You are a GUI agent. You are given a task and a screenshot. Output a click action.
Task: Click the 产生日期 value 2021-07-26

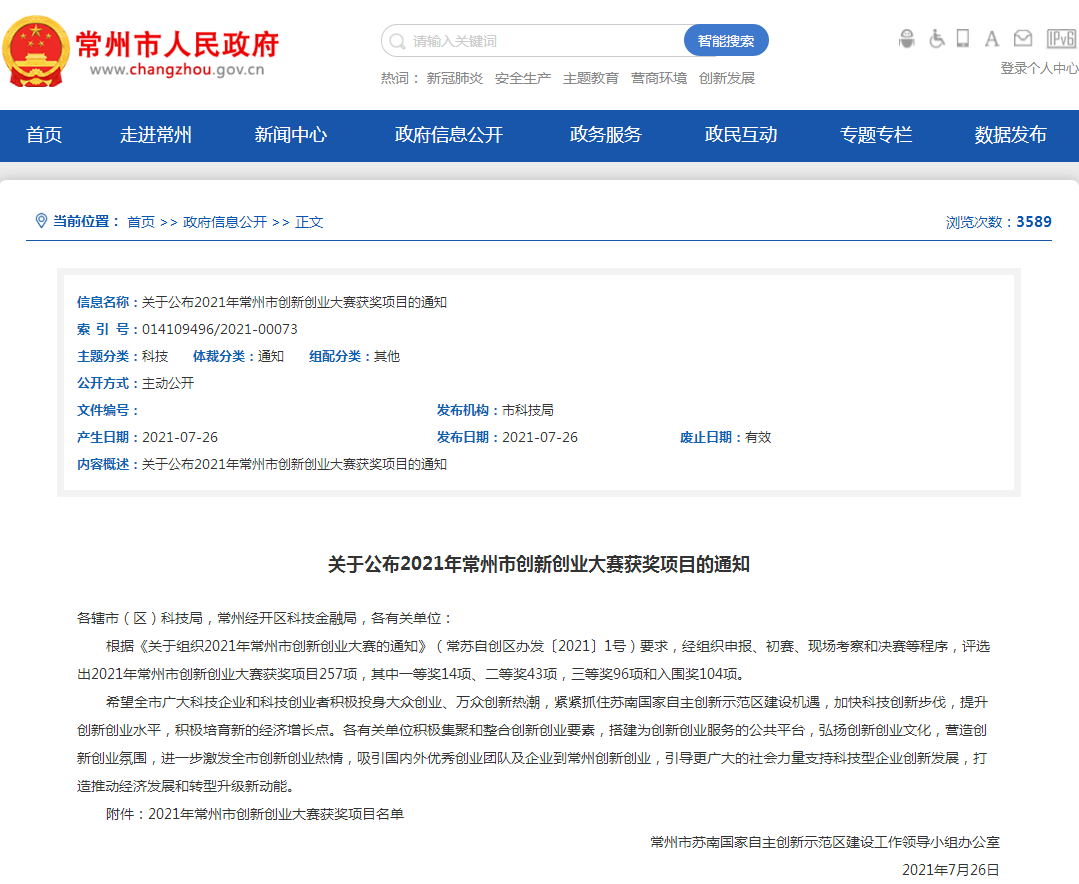pos(180,438)
